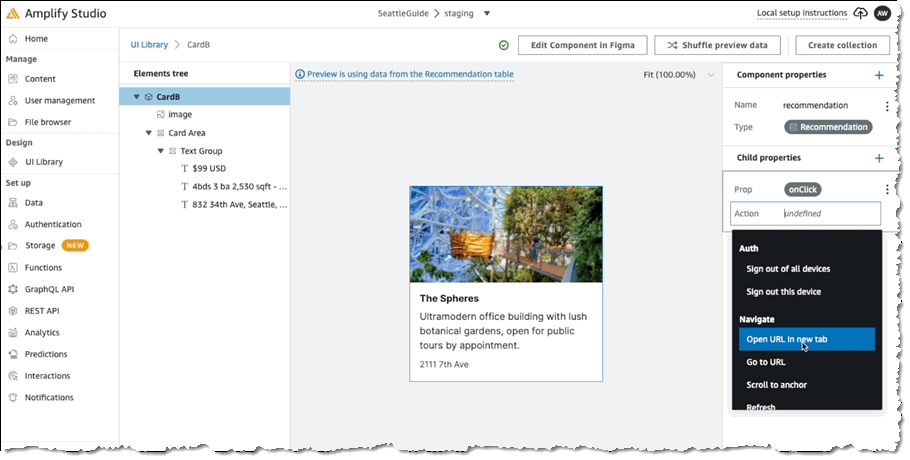The width and height of the screenshot is (910, 460).
Task: Add a component property with plus icon
Action: click(x=879, y=75)
